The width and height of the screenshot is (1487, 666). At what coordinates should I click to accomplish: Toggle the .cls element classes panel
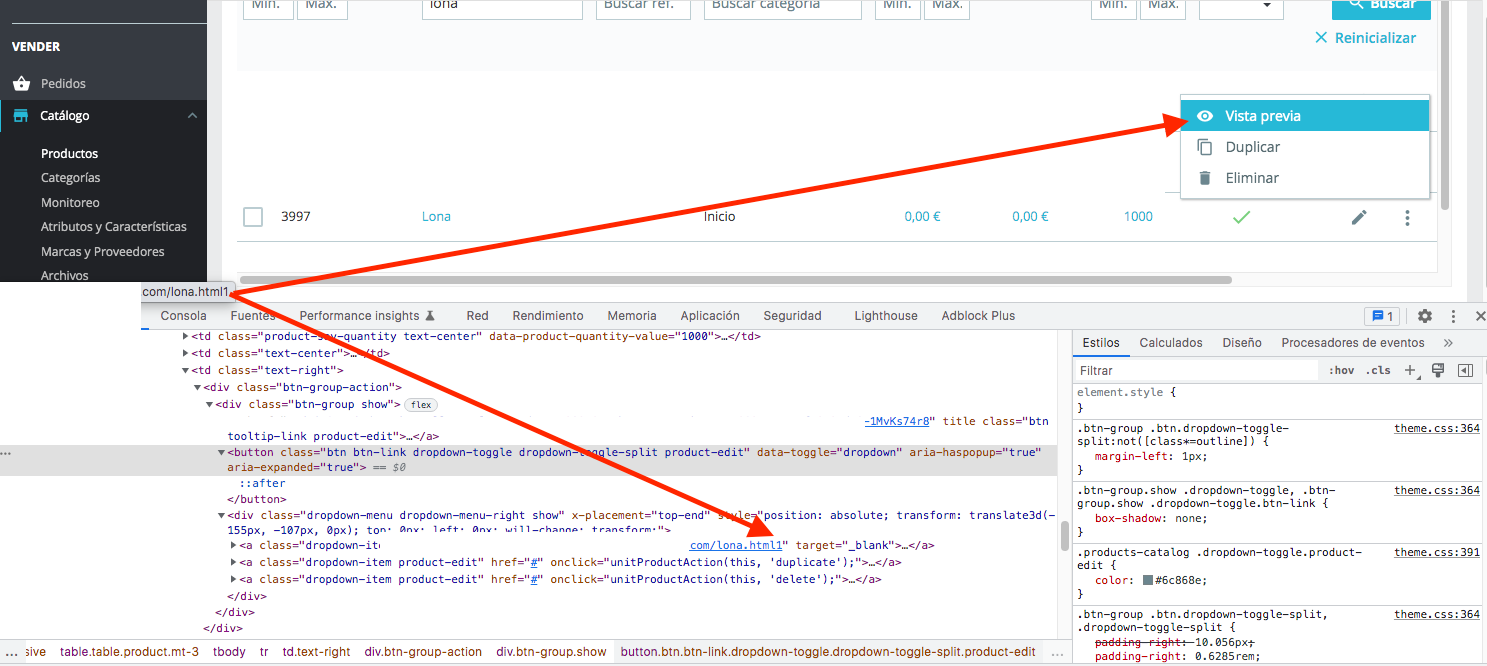tap(1379, 370)
